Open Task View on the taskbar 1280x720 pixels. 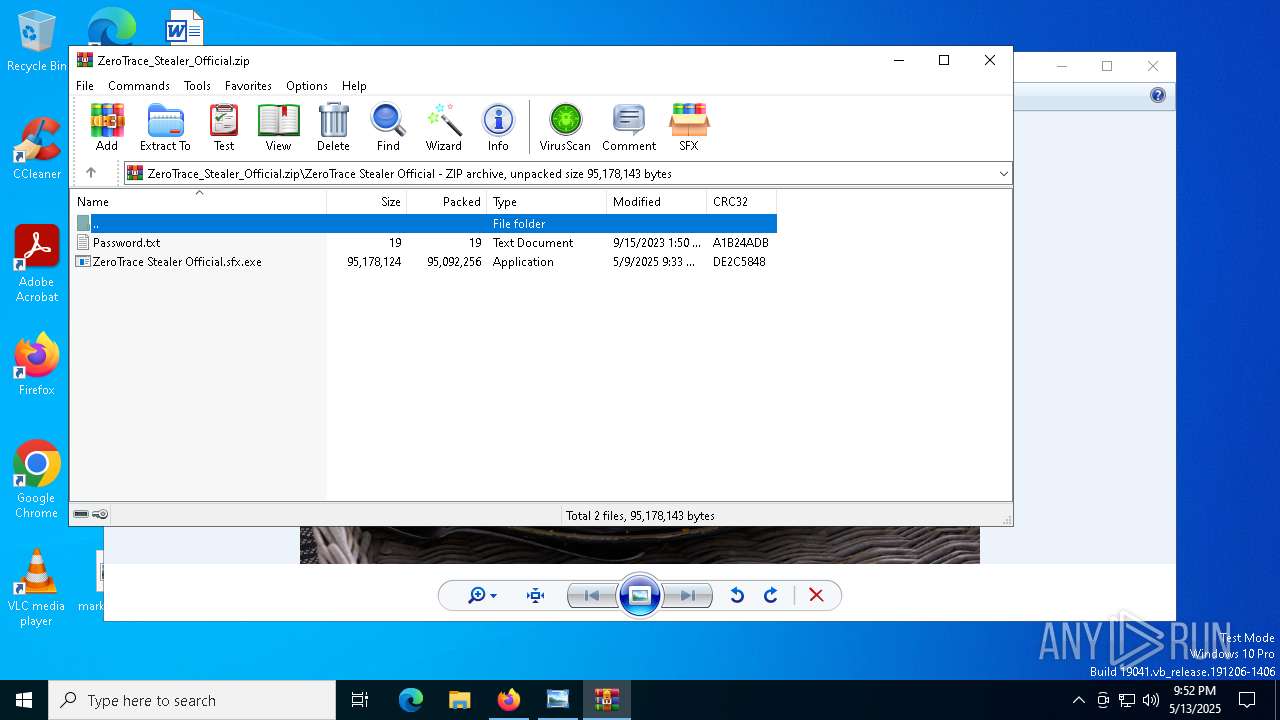click(x=360, y=700)
